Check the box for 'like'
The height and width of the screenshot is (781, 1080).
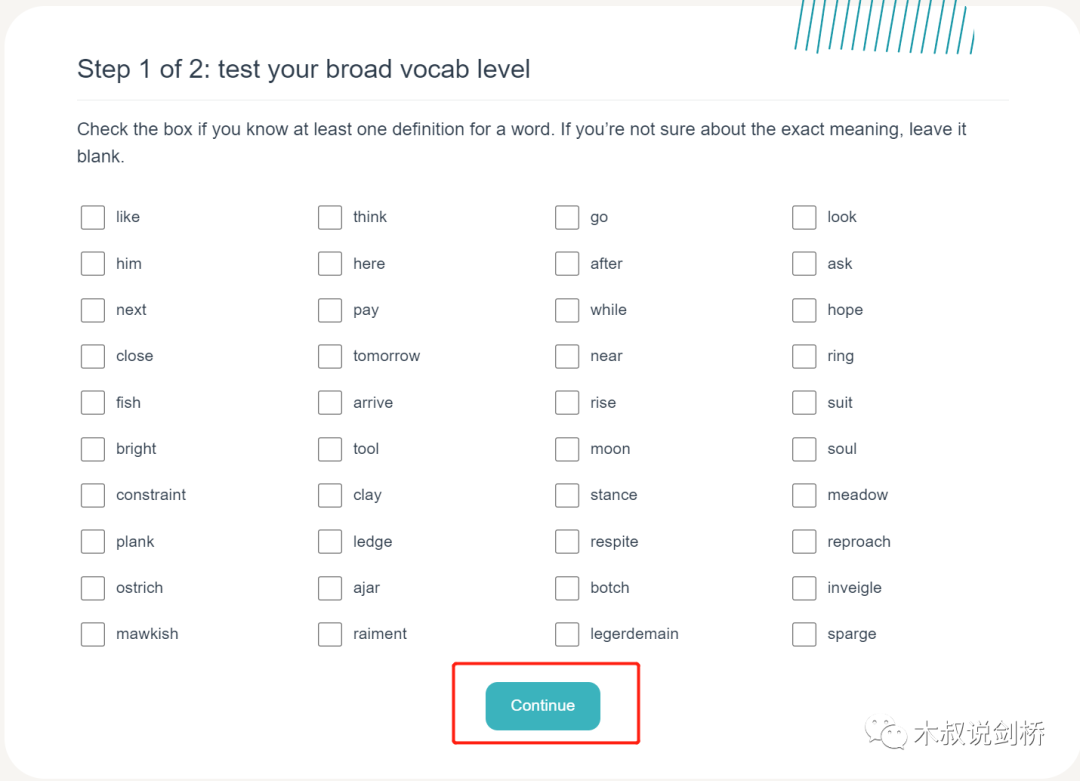[x=93, y=217]
